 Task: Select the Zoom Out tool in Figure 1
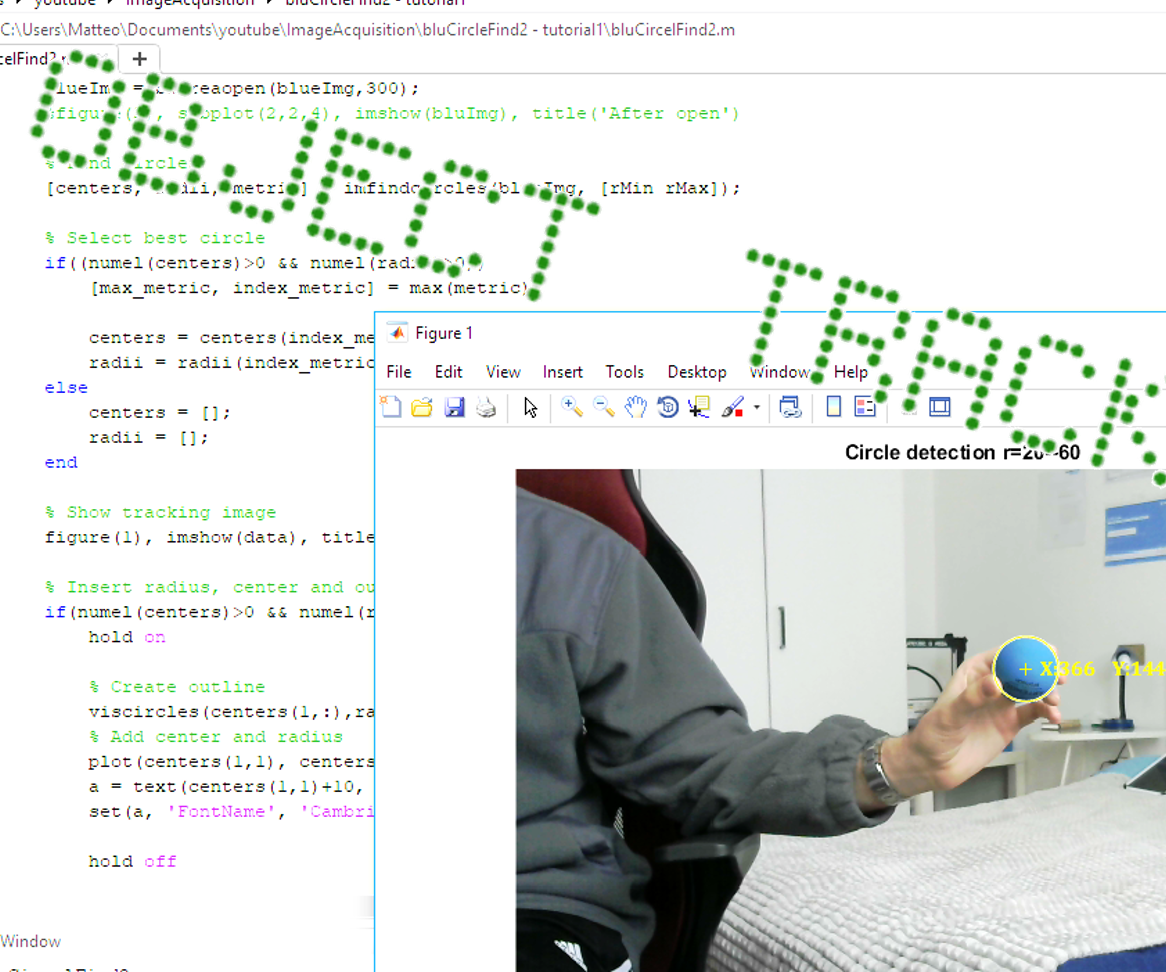coord(603,407)
